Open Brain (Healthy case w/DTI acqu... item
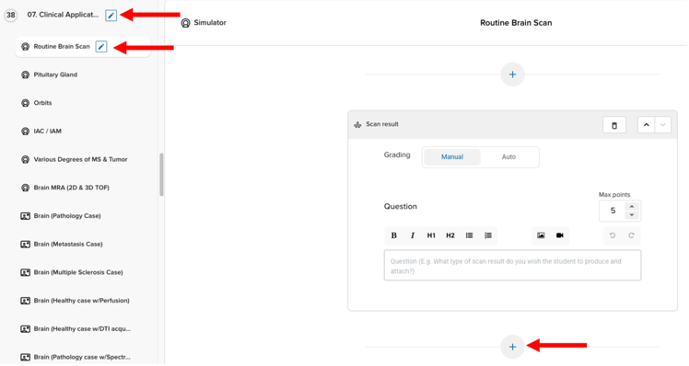689x366 pixels. (x=82, y=329)
